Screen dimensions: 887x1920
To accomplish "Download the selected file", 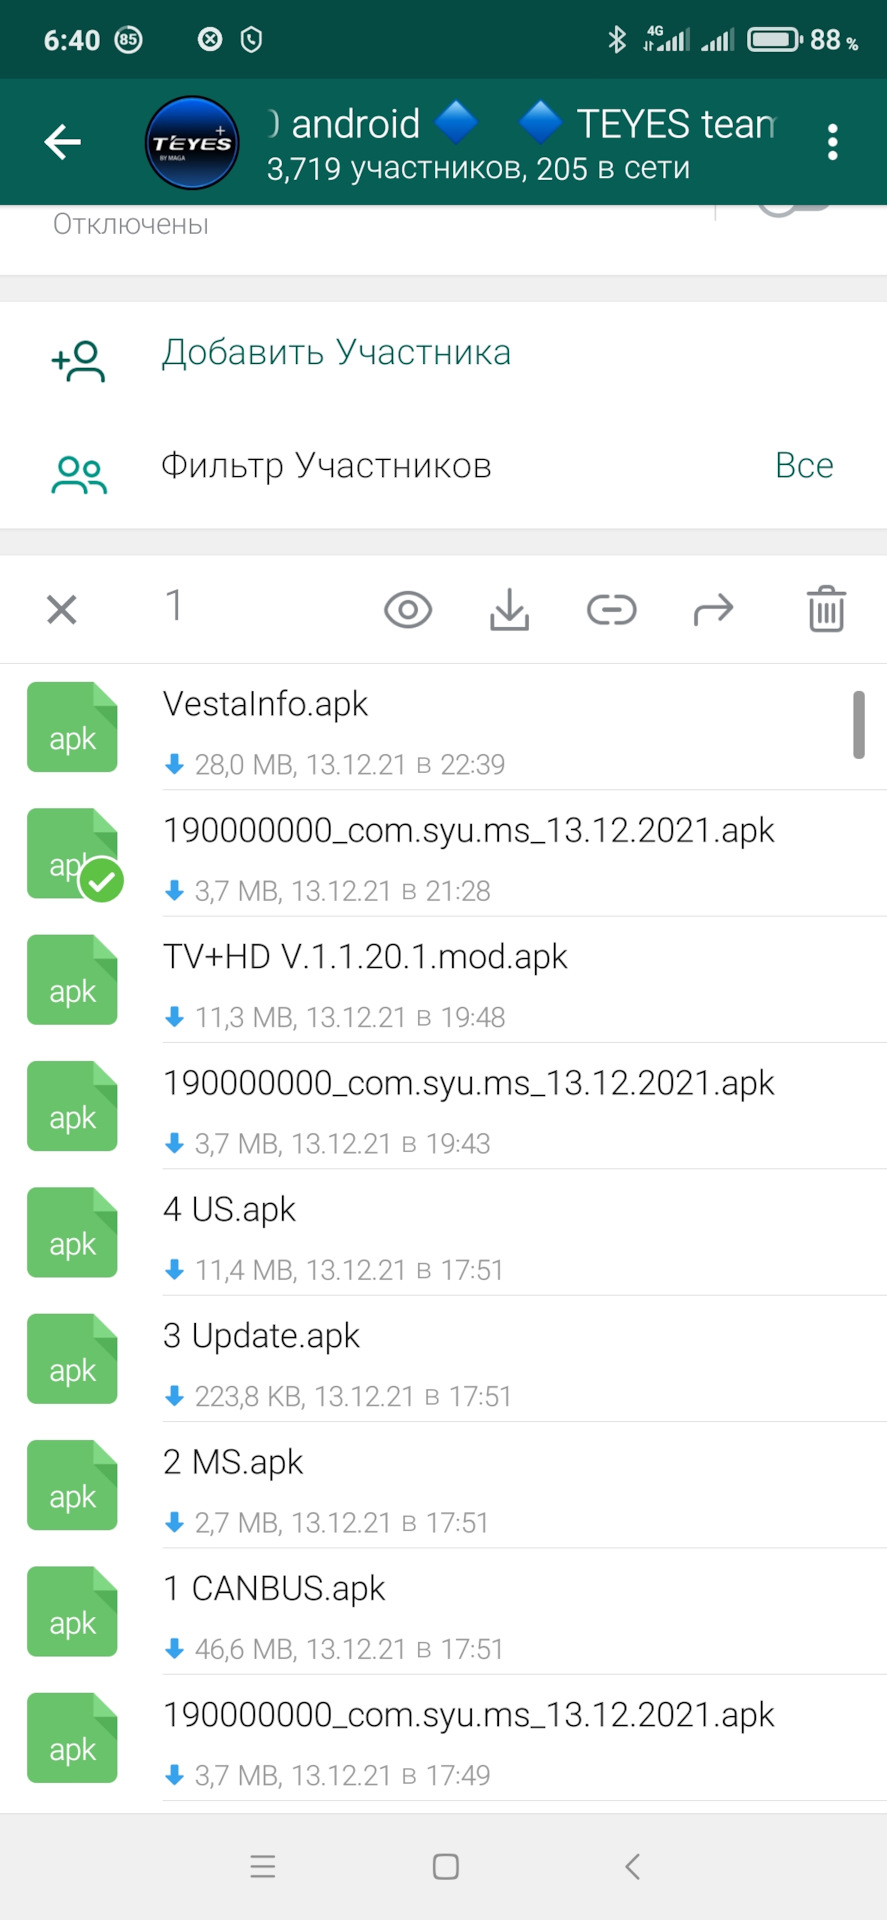I will coord(510,609).
